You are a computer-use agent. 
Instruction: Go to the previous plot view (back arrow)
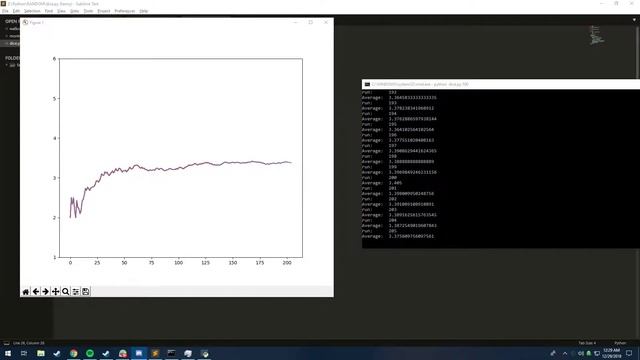coord(36,291)
